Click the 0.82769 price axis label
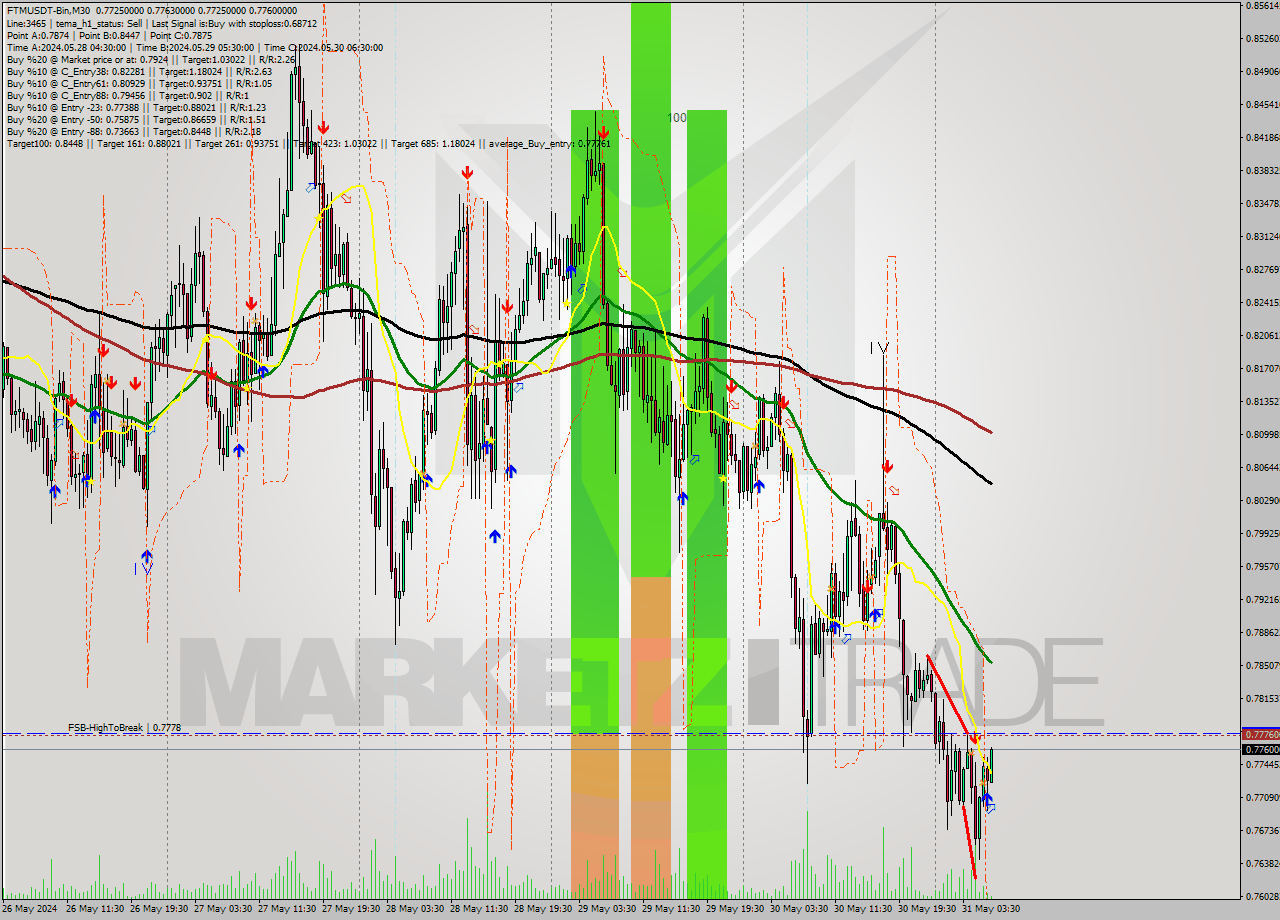The width and height of the screenshot is (1280, 920). pyautogui.click(x=1262, y=270)
